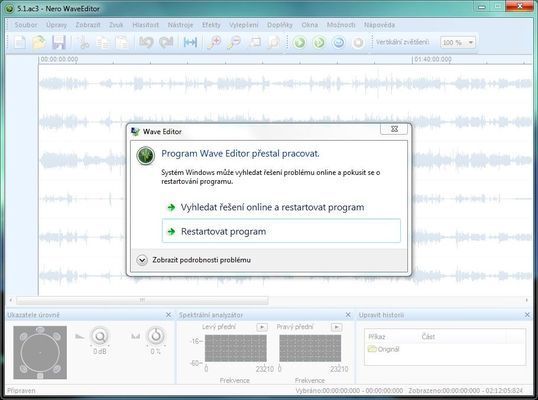The image size is (538, 400).
Task: Click the 0 % knob
Action: pos(156,336)
